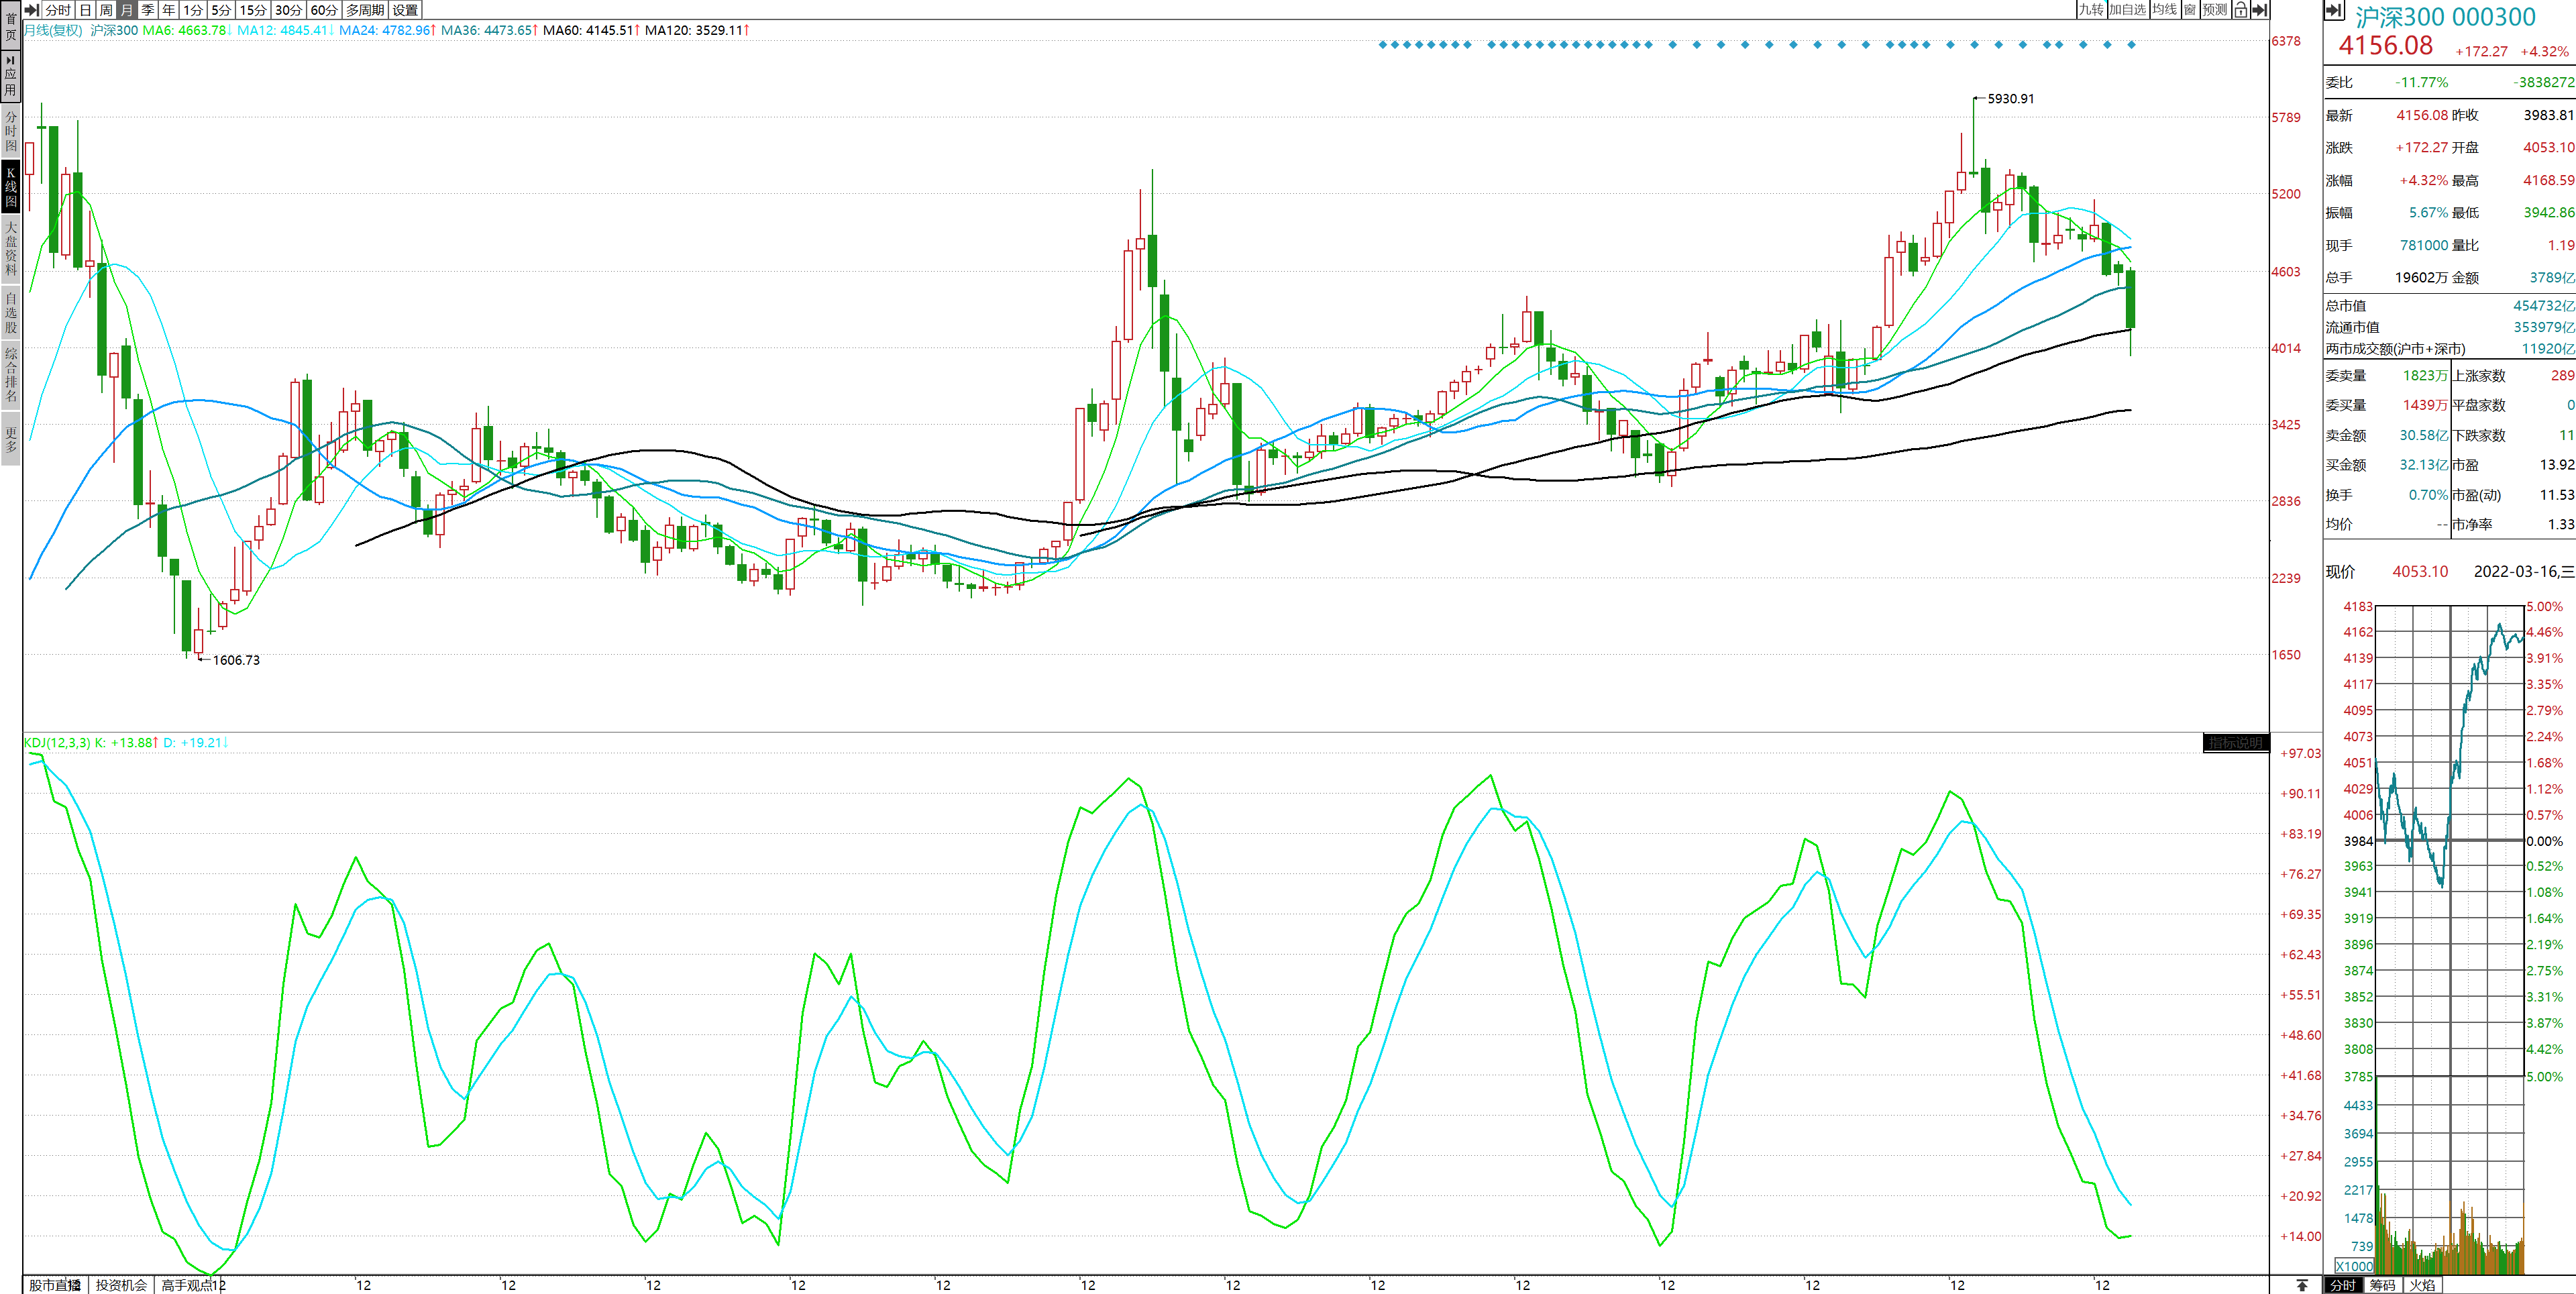Click the upward arrow icon at bottom right

click(x=2302, y=1285)
